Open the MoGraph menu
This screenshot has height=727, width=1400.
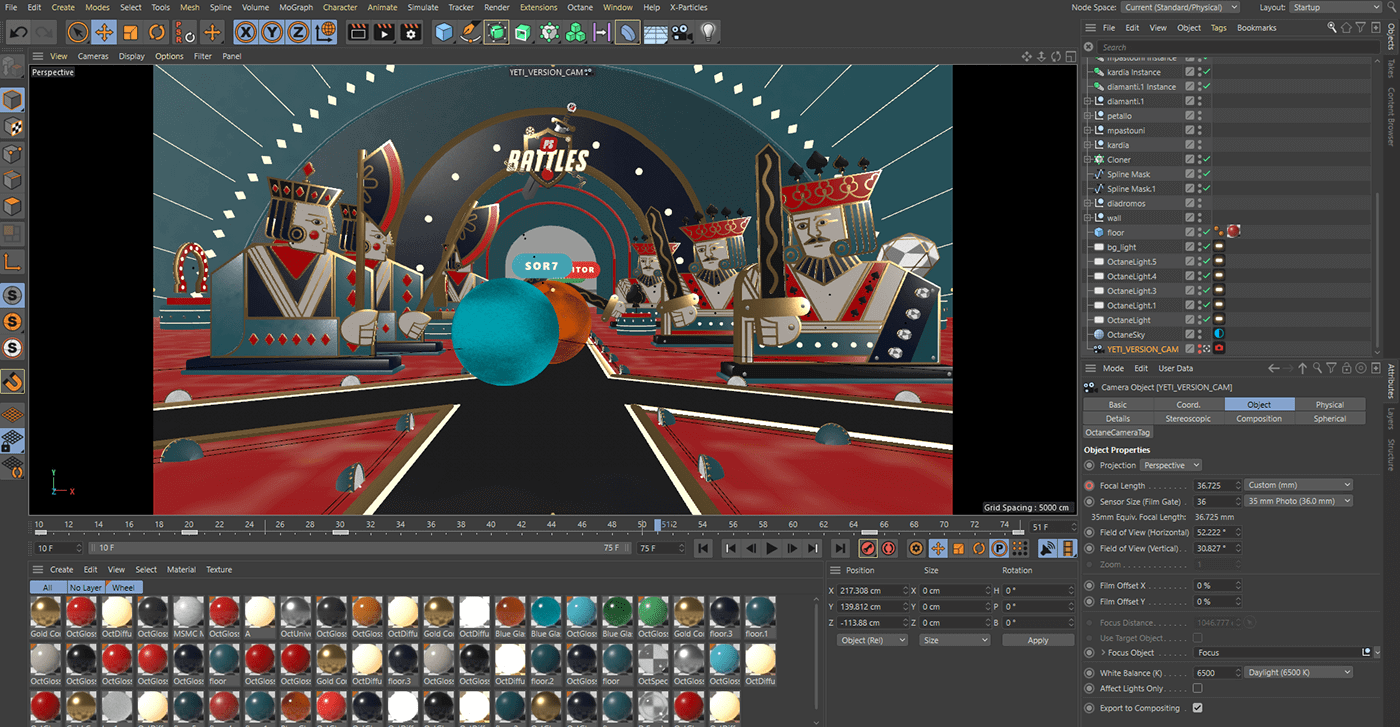296,7
